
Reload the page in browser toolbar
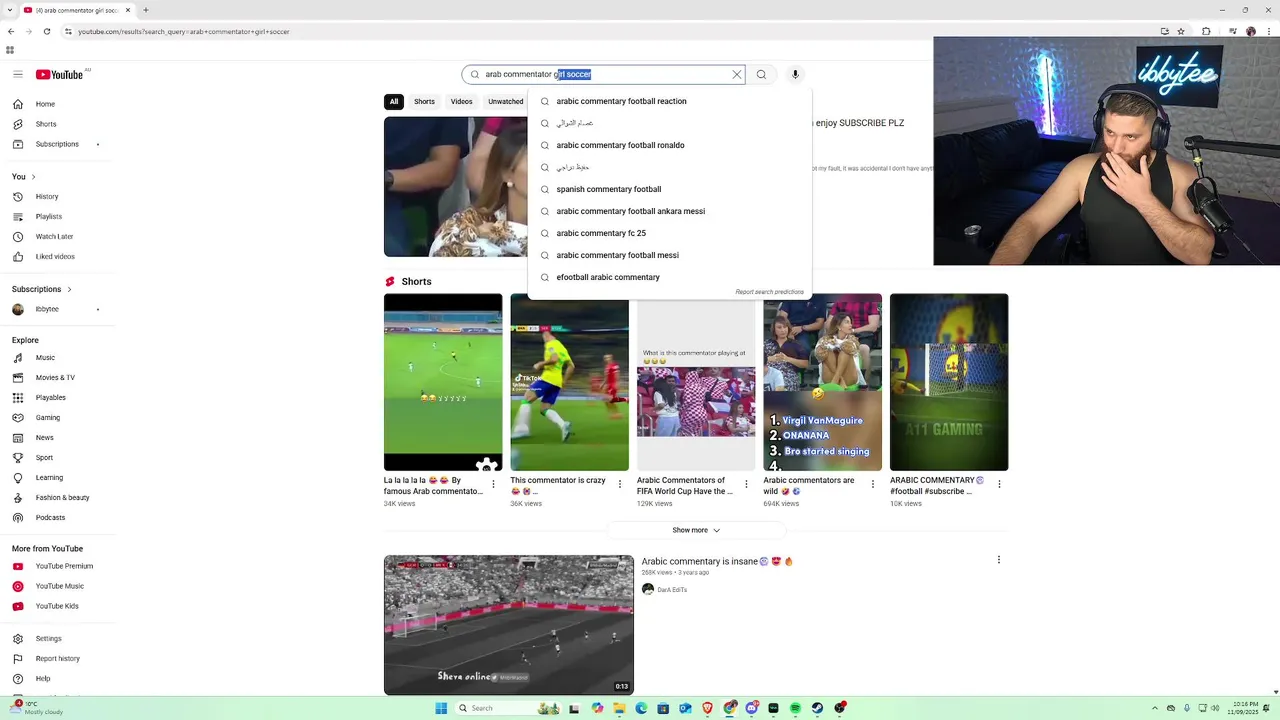pyautogui.click(x=46, y=31)
